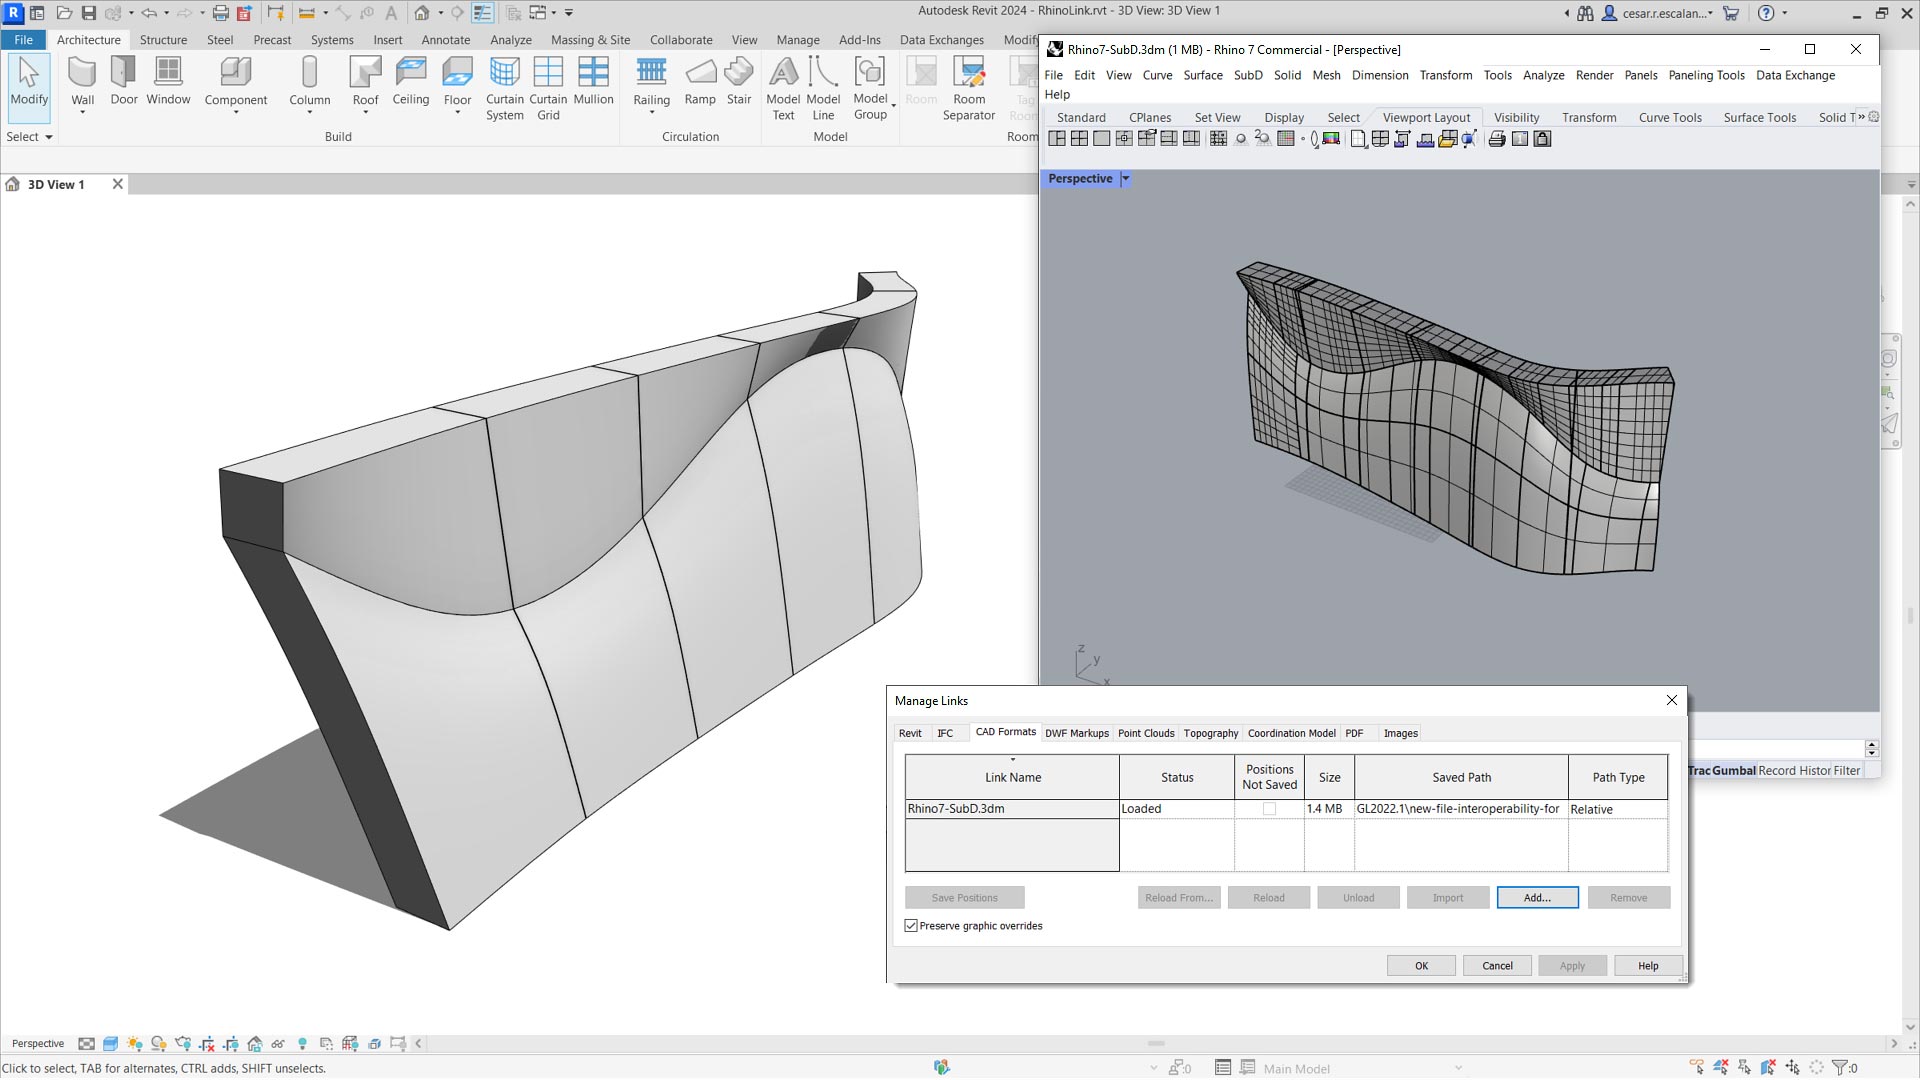Open the Select dropdown in Revit
The height and width of the screenshot is (1080, 1920).
coord(47,137)
